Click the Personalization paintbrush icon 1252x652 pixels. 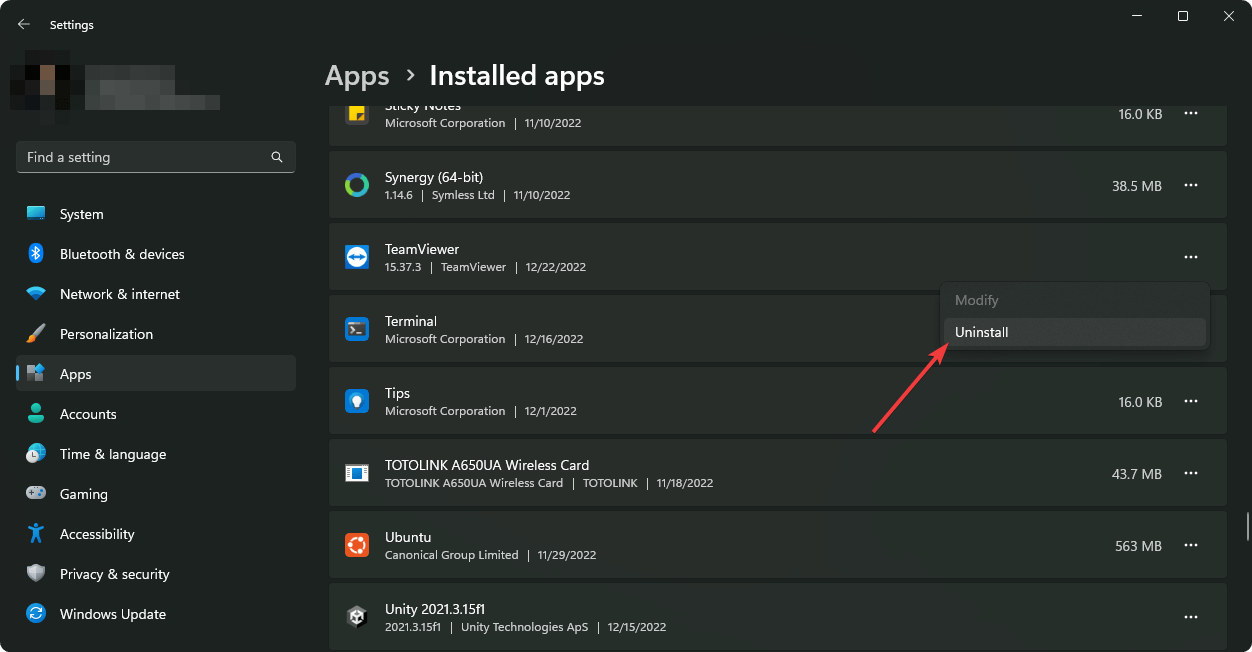tap(36, 334)
